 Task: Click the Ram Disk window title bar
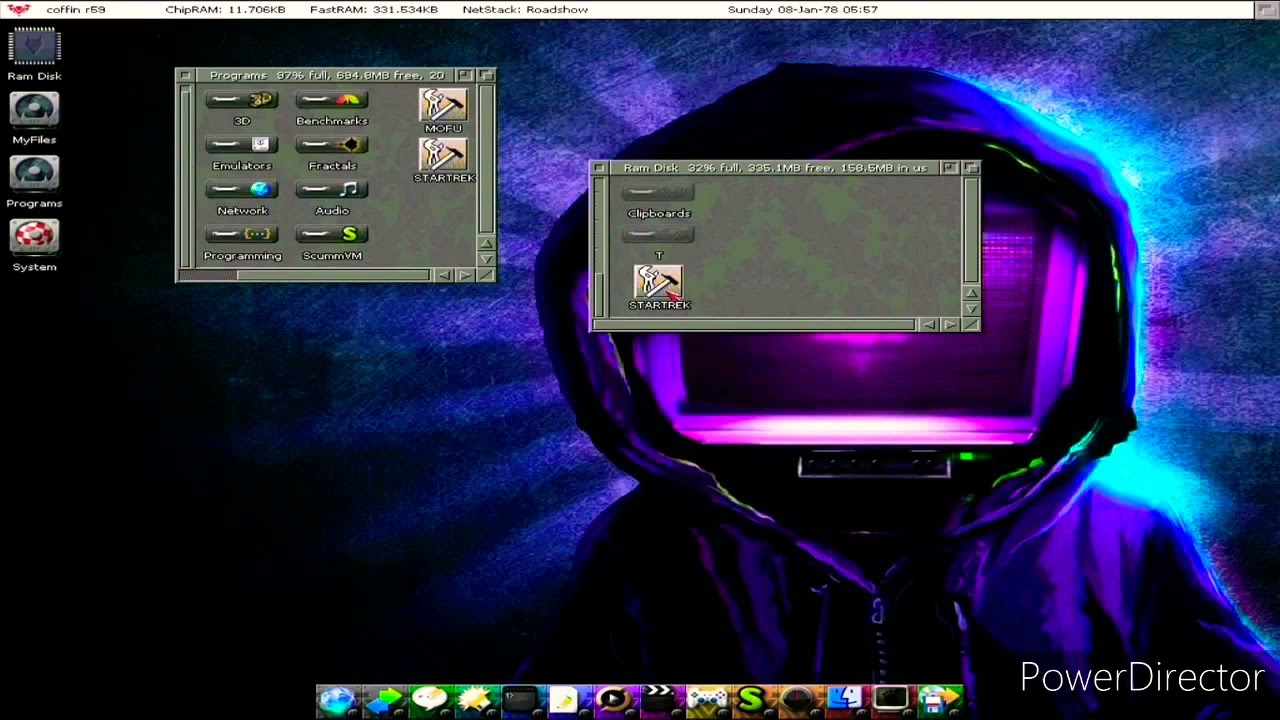[x=775, y=168]
